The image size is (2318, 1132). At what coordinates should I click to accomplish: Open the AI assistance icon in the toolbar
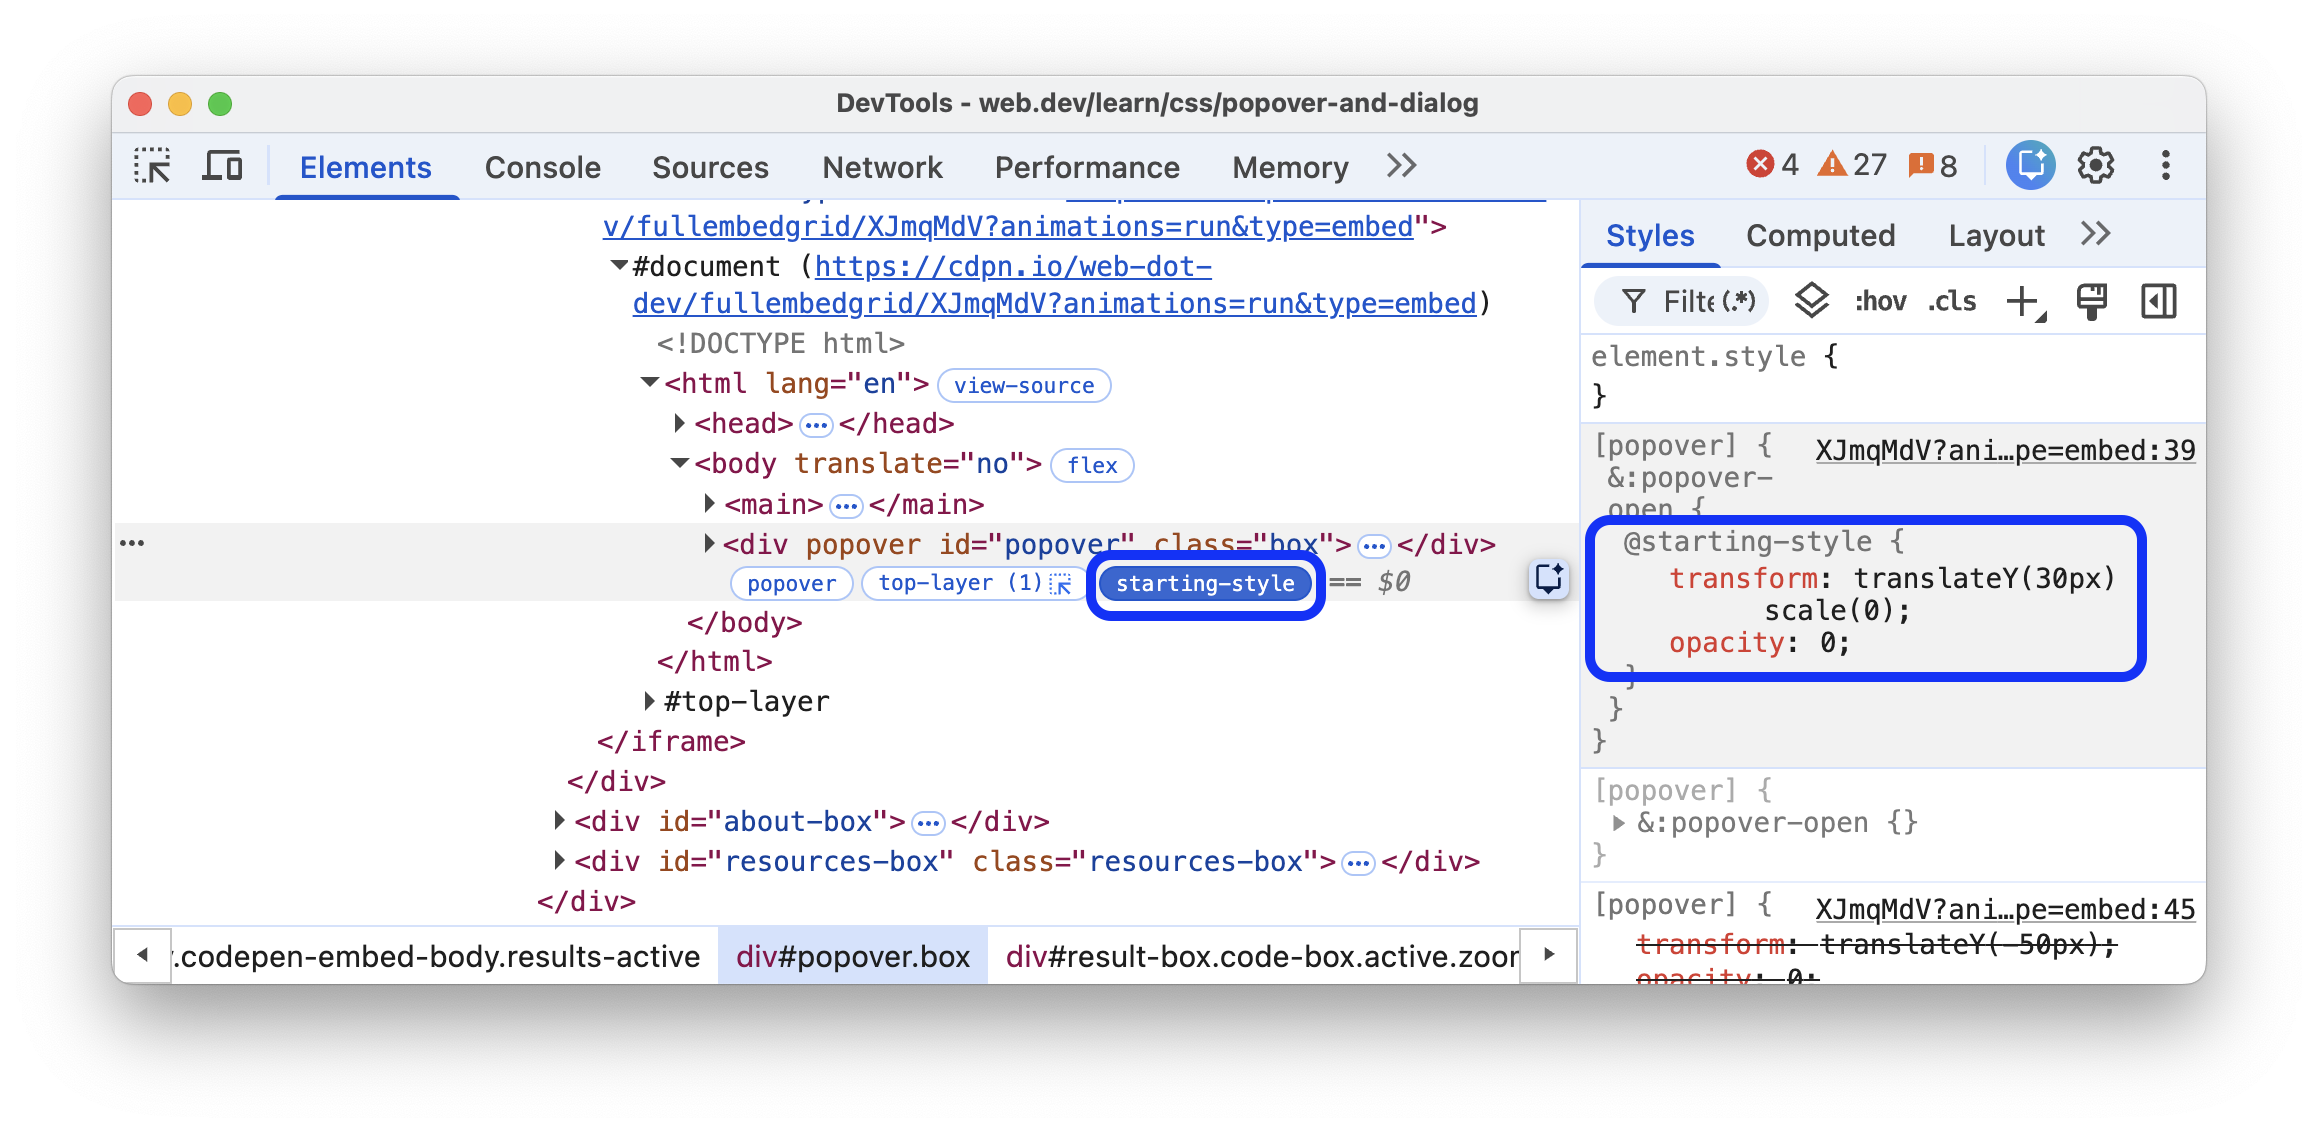(x=2030, y=166)
